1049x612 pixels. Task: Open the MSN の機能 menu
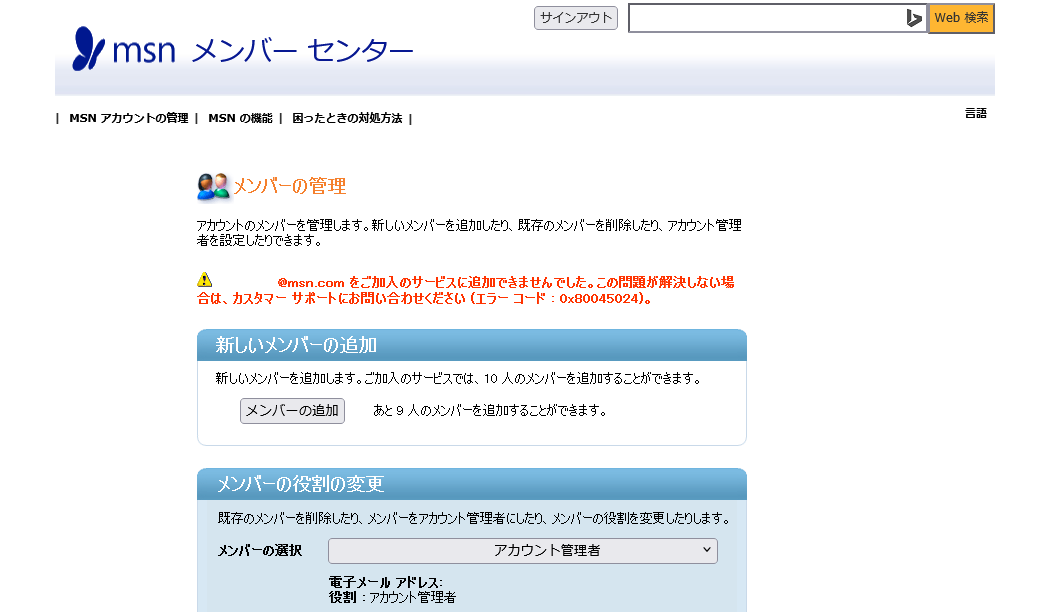tap(240, 118)
